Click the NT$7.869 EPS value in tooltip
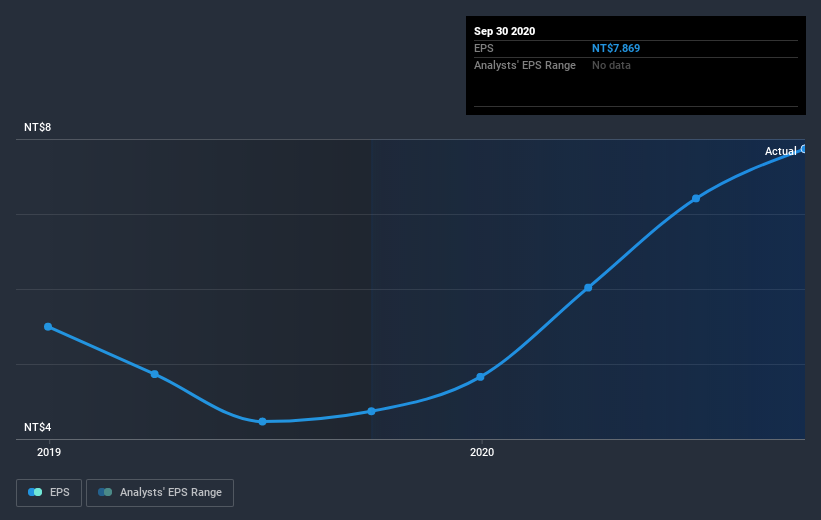821x520 pixels. click(616, 48)
